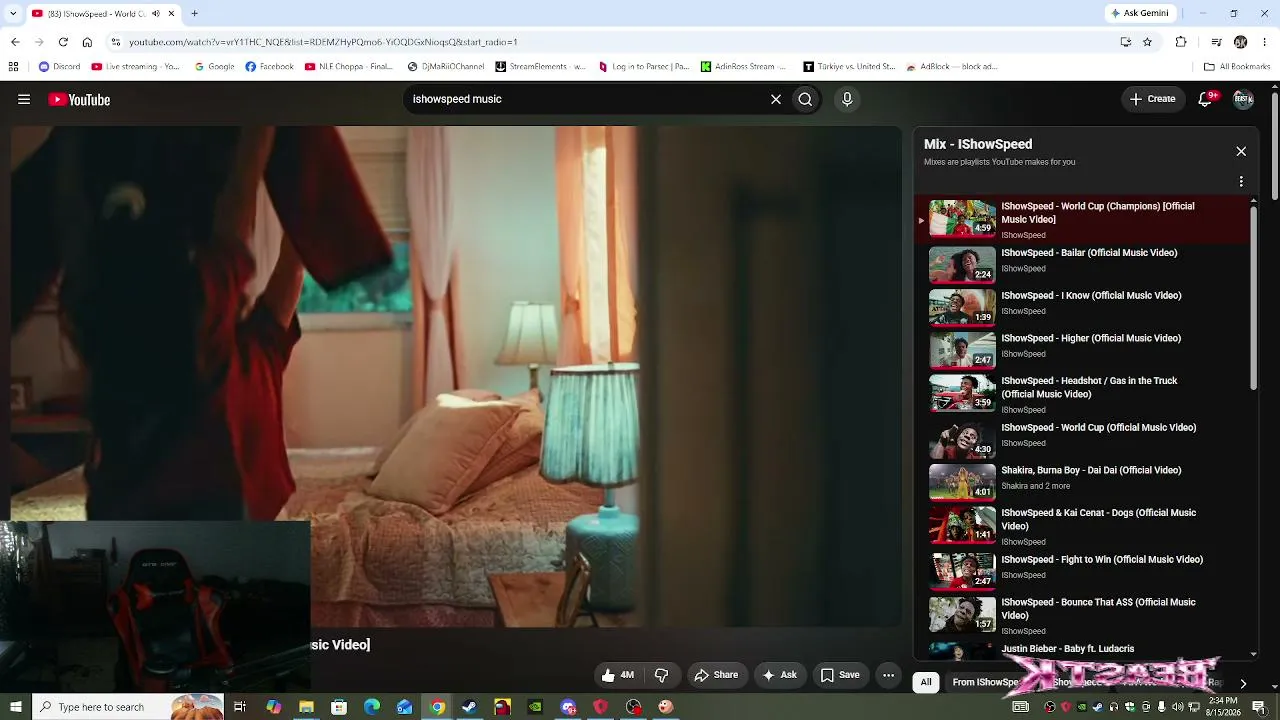Go back in Chrome
This screenshot has width=1280, height=720.
point(15,42)
